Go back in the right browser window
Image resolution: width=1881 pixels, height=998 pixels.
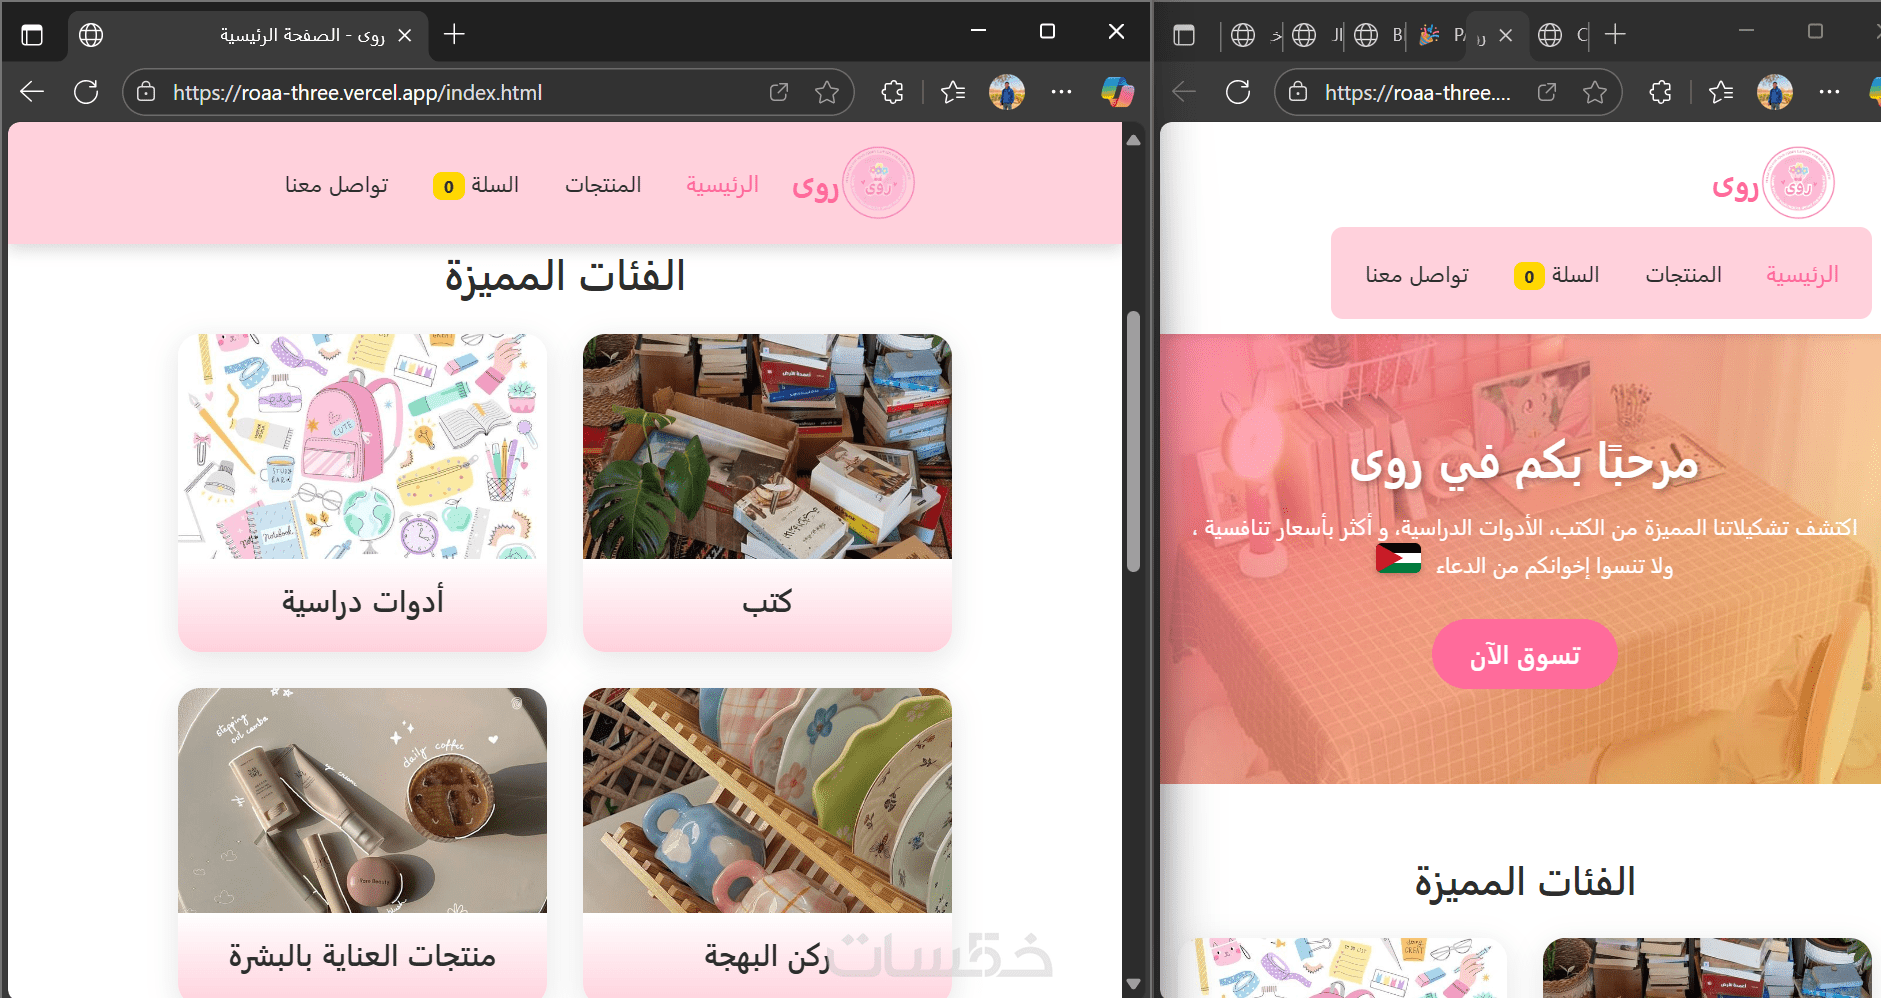[1184, 92]
